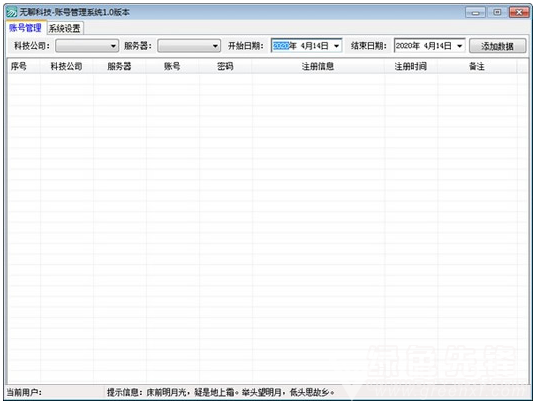
Task: Click the 科技公司 column header
Action: tap(67, 66)
